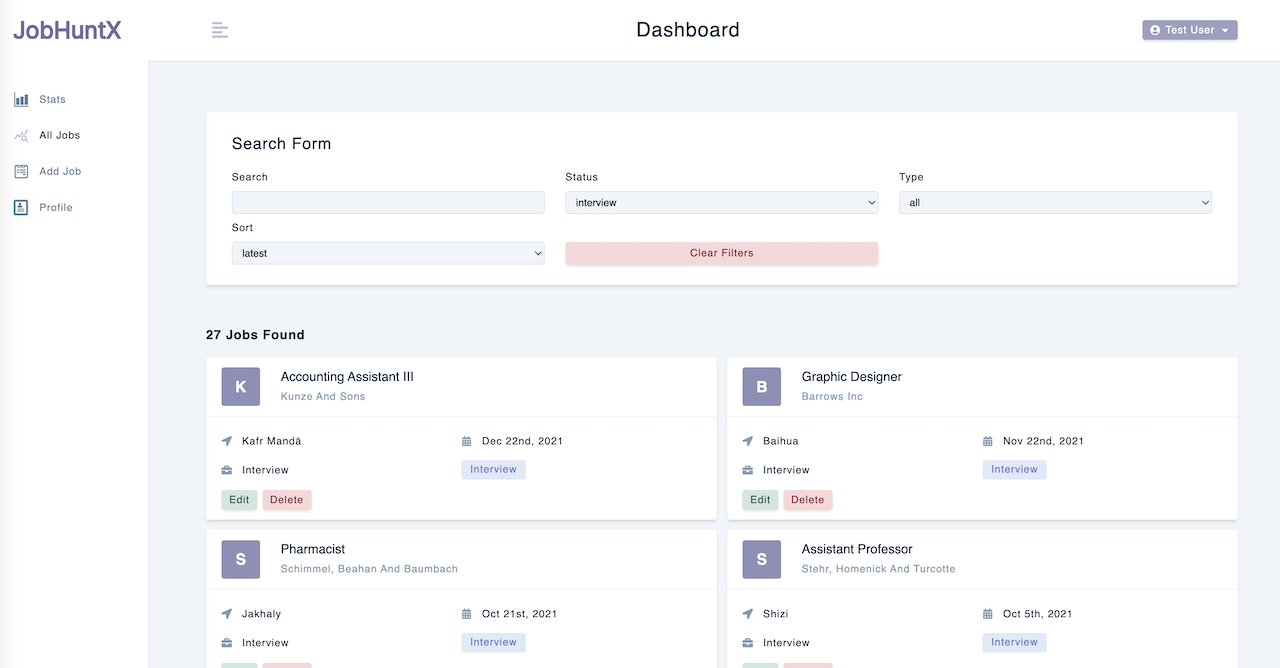Image resolution: width=1280 pixels, height=668 pixels.
Task: Go to the Profile page
Action: coord(55,206)
